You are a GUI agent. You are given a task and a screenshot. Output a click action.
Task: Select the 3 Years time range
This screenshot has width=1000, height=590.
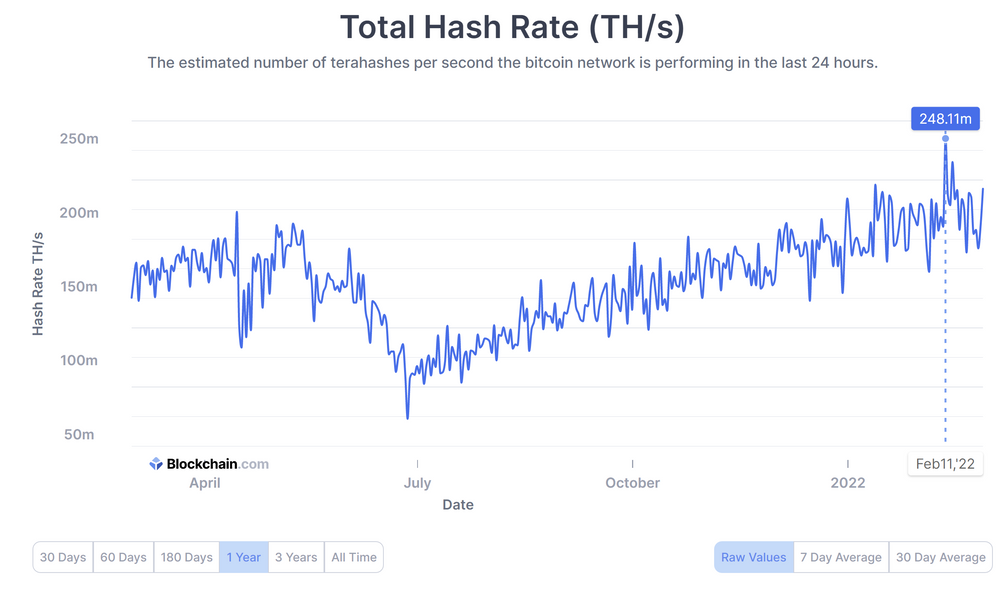pyautogui.click(x=296, y=557)
